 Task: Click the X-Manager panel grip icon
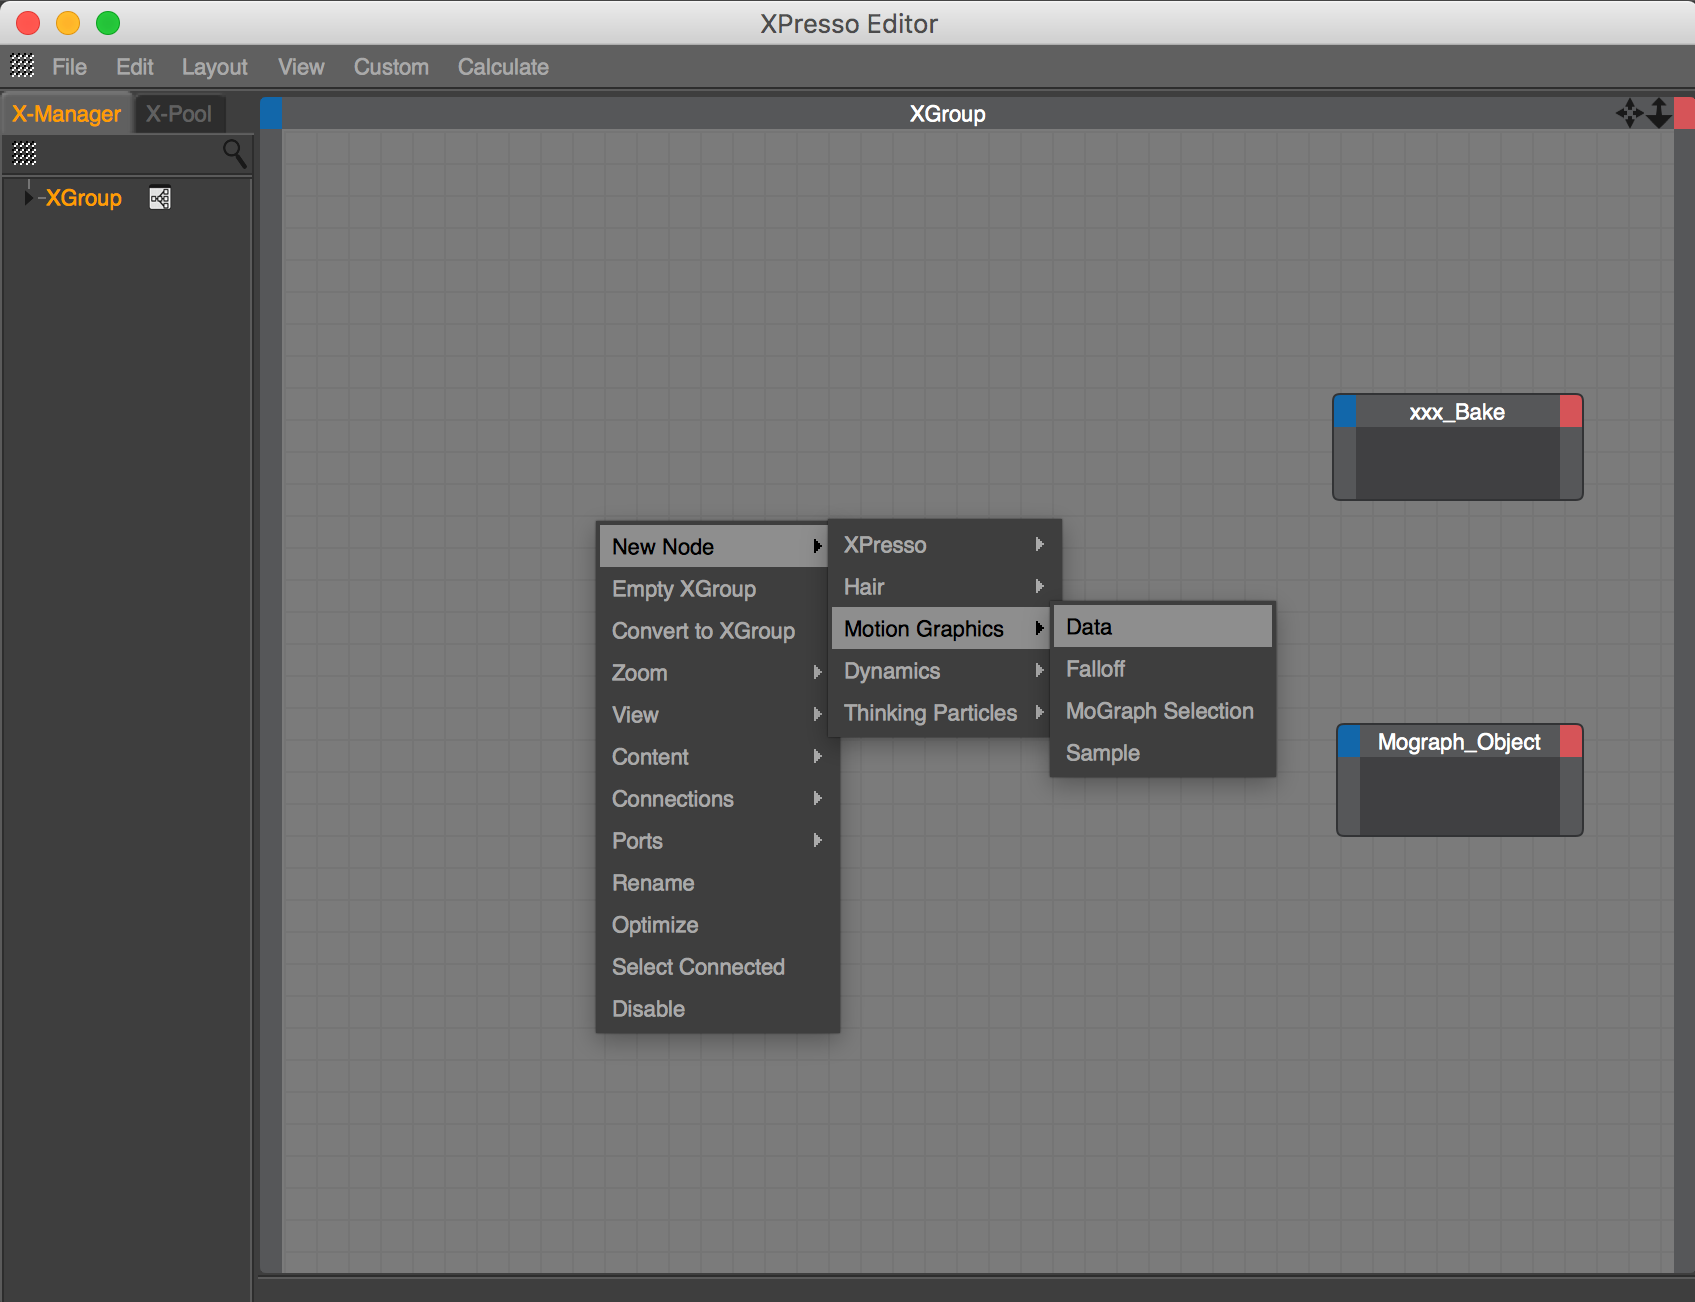click(x=24, y=153)
